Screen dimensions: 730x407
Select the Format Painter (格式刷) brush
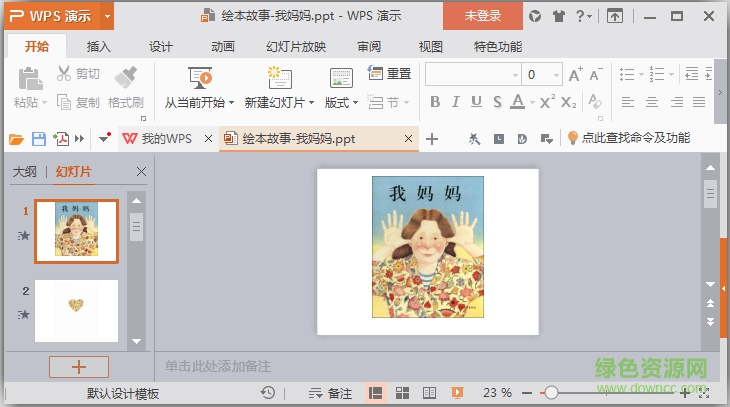(126, 77)
